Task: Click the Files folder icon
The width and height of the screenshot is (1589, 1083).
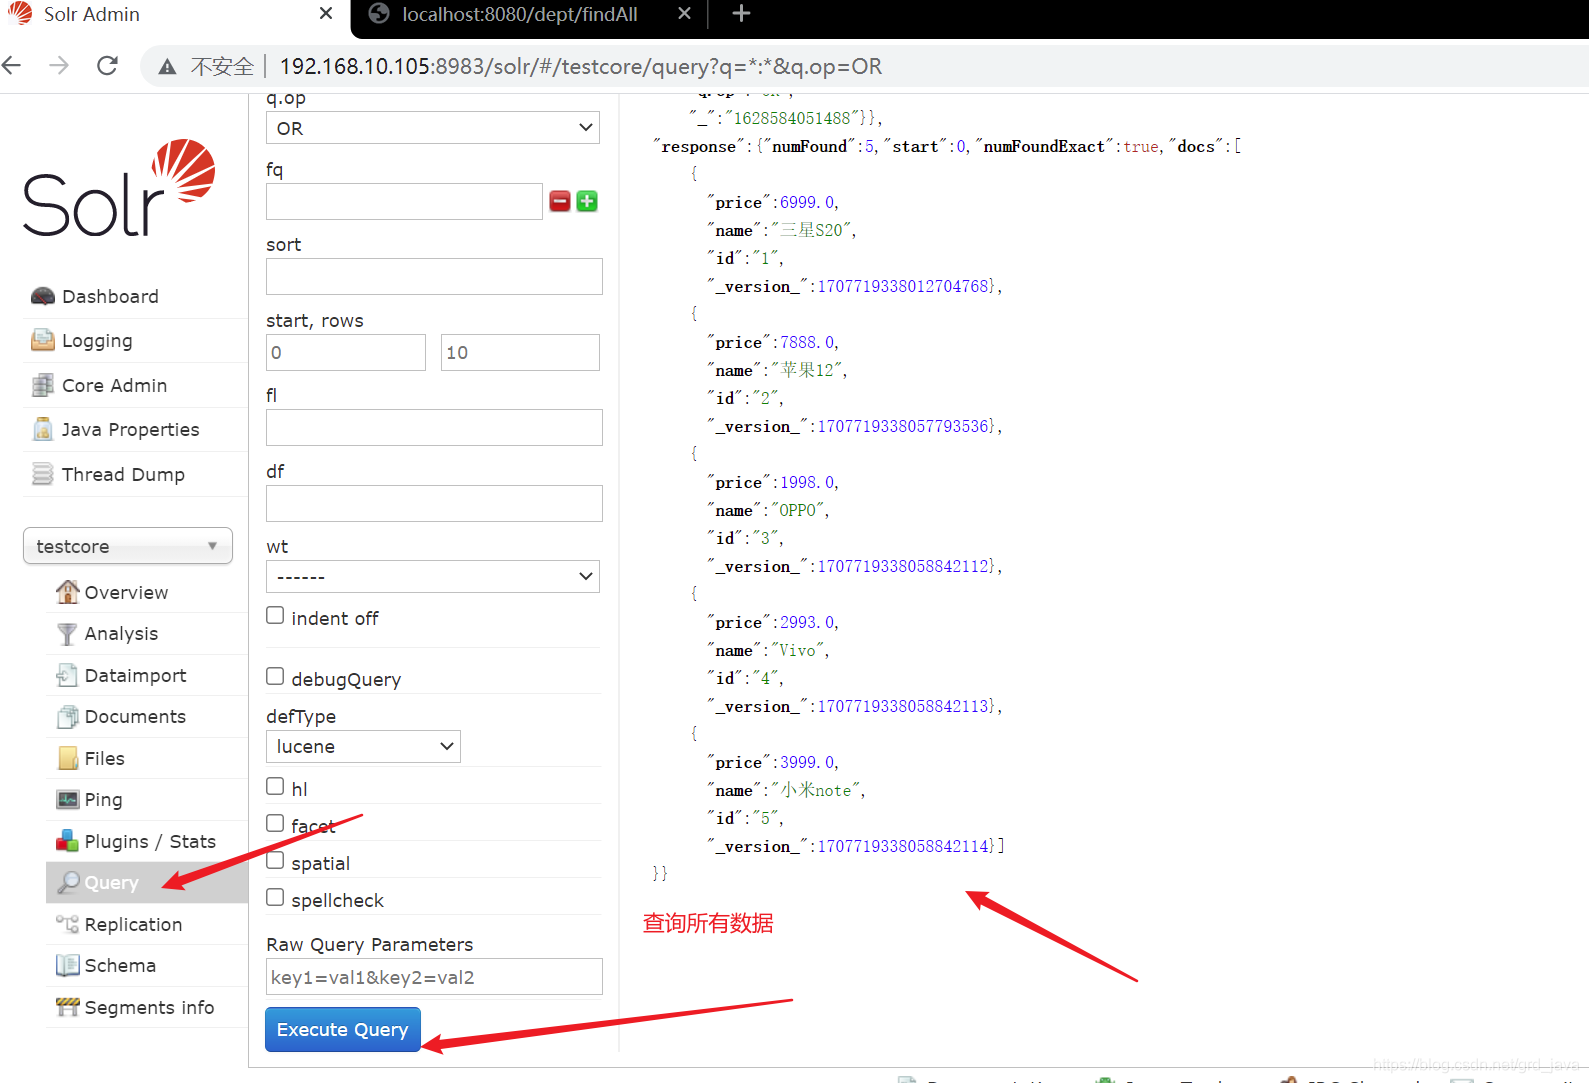Action: point(67,758)
